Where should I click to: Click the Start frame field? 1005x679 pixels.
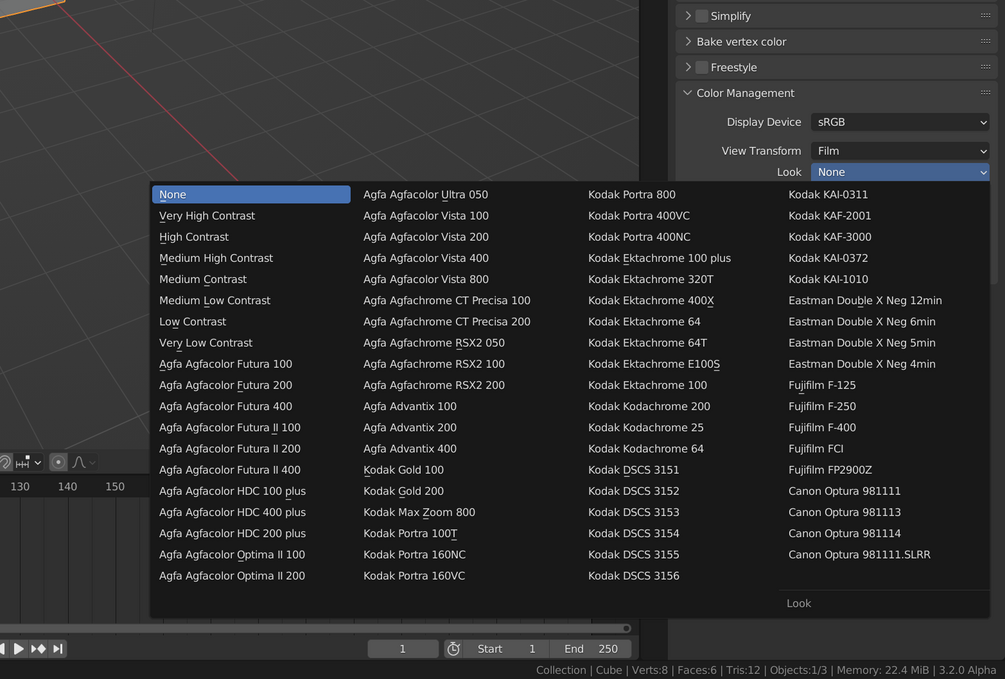pyautogui.click(x=506, y=649)
